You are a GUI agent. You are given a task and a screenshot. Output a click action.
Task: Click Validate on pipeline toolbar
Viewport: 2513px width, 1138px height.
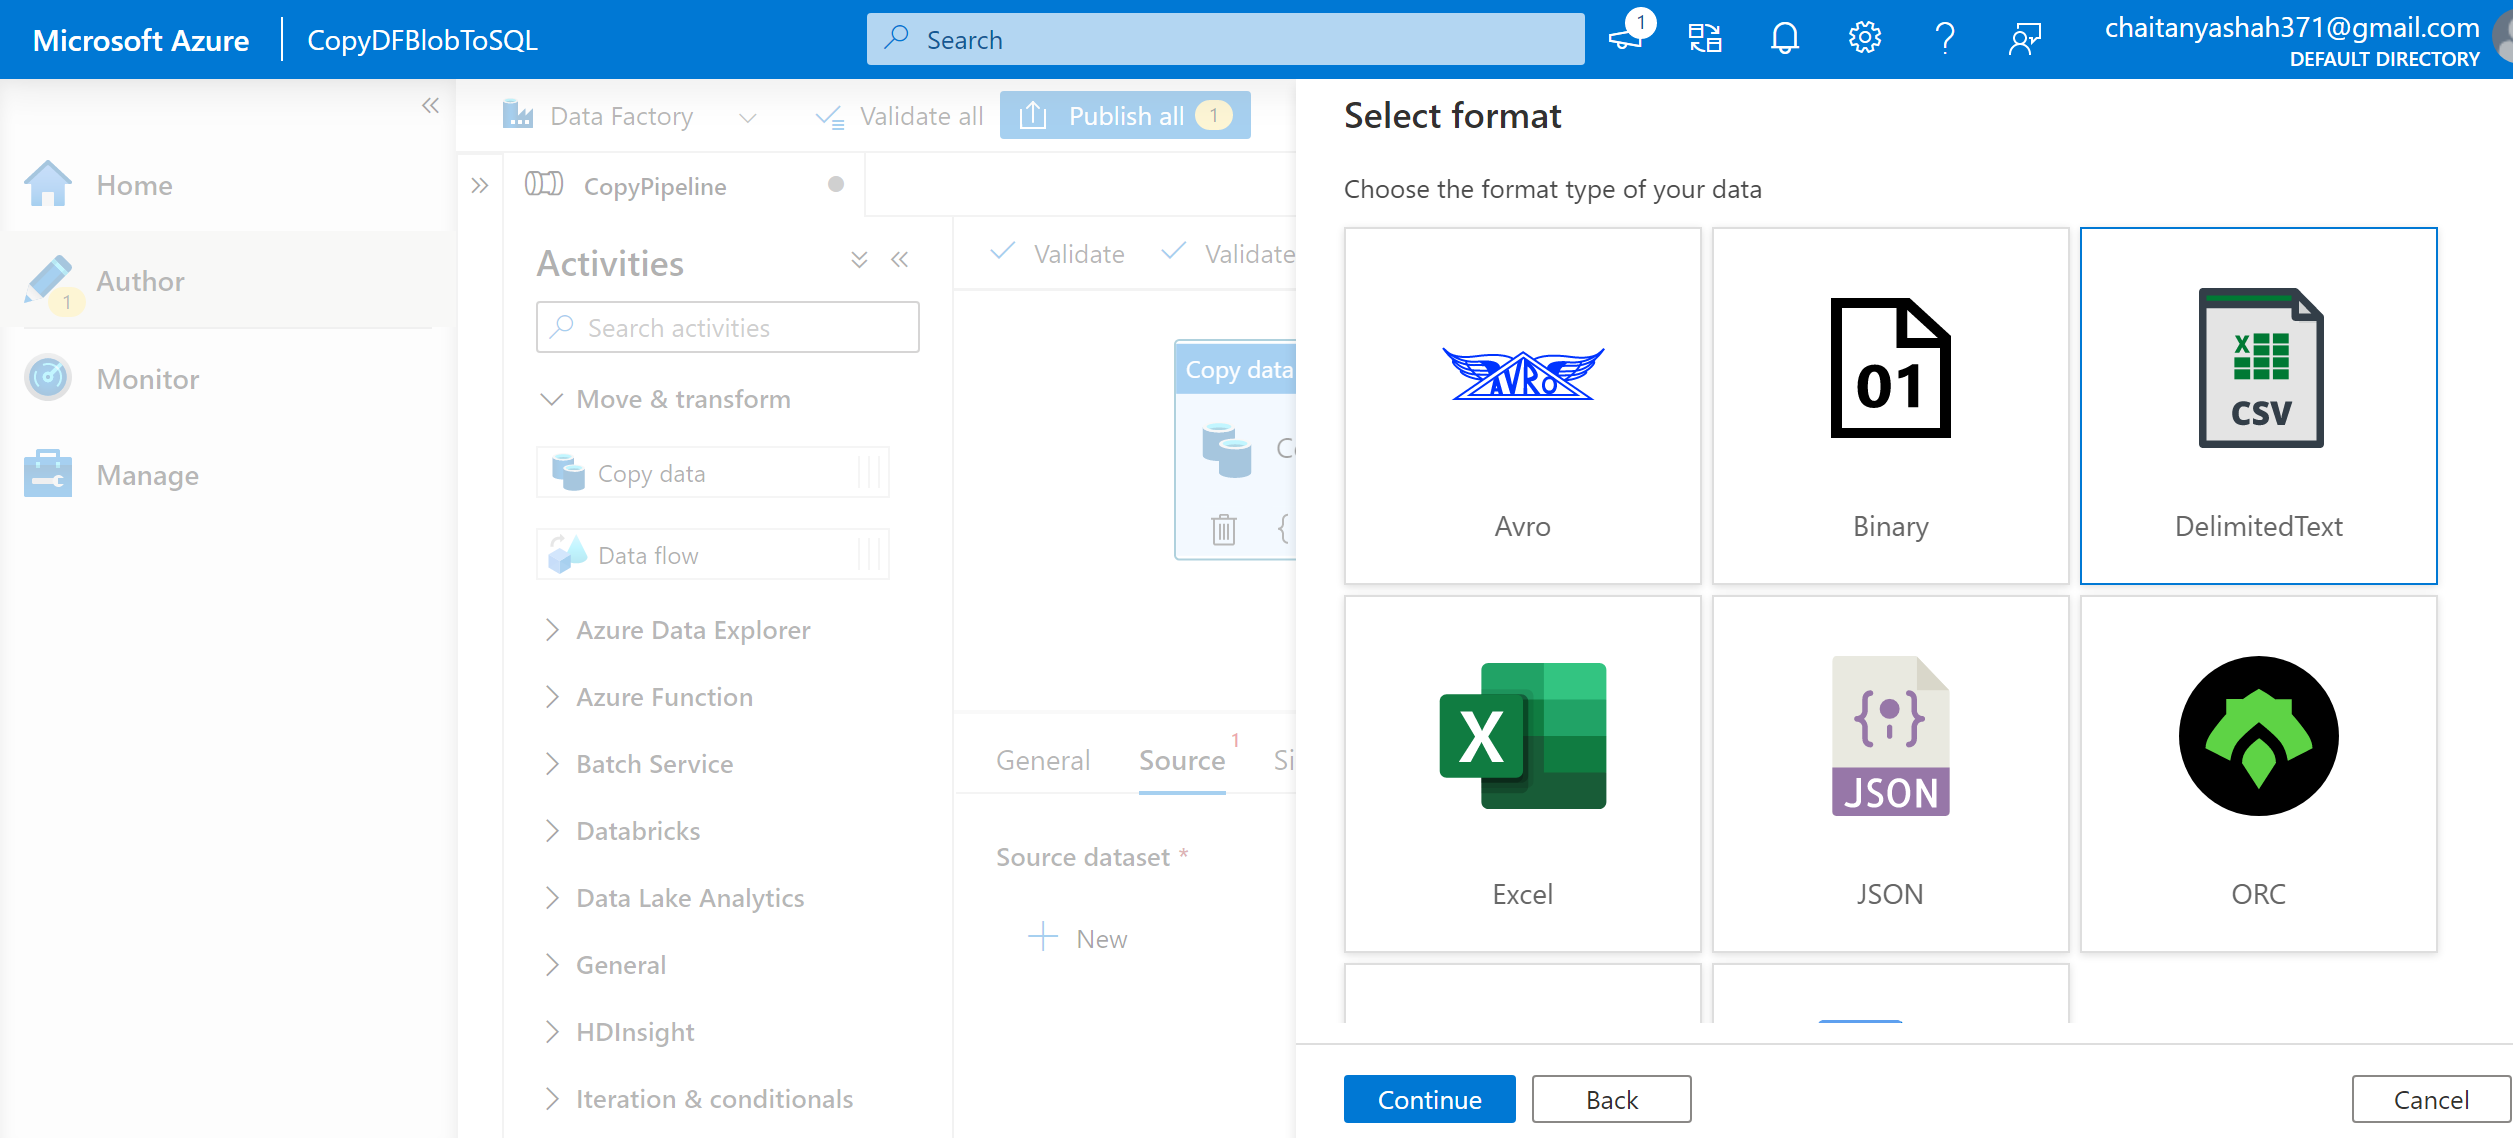coord(1057,254)
